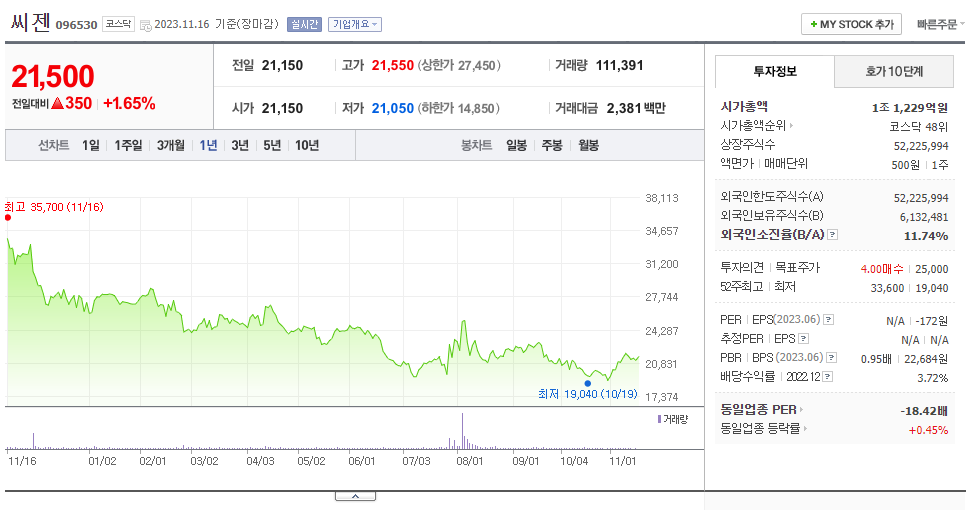This screenshot has height=510, width=971.
Task: Click the red 최고 35,700 chart marker
Action: tap(8, 217)
